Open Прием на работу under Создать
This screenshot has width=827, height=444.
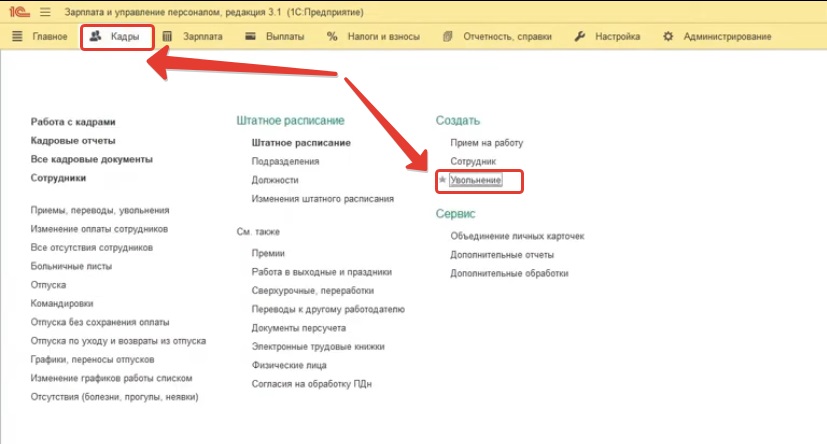coord(486,143)
